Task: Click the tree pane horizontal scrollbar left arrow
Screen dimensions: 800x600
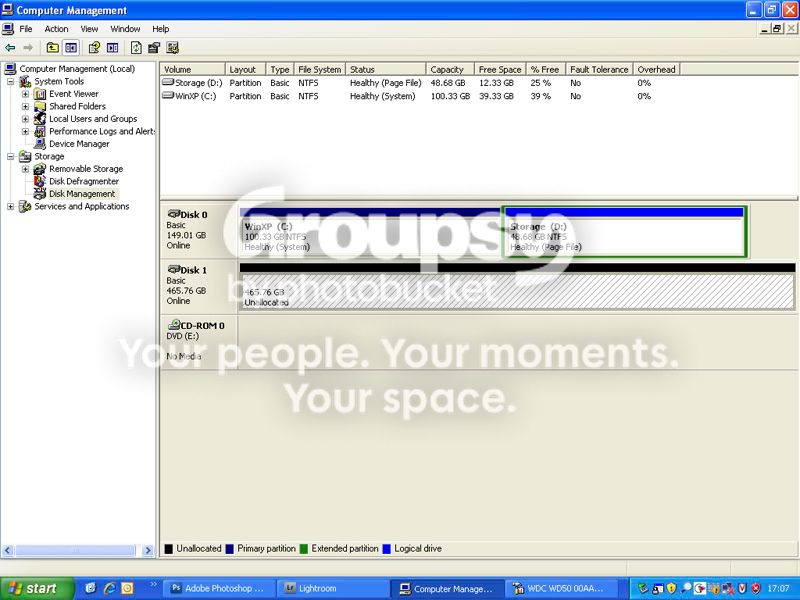Action: [8, 550]
